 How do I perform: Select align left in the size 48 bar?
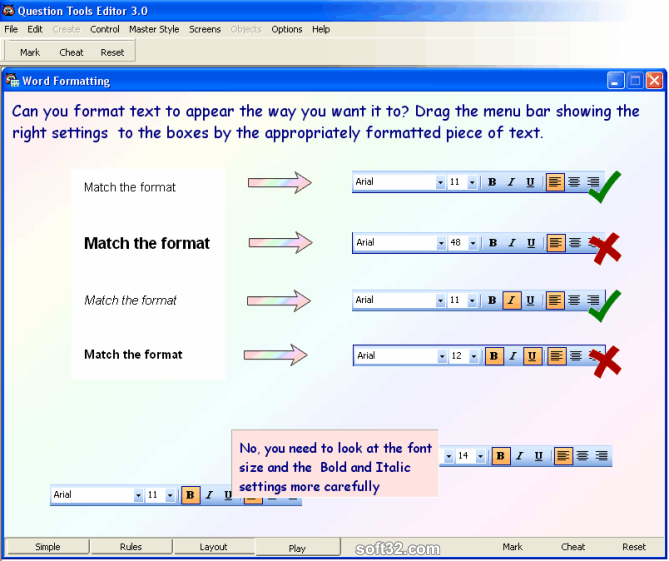point(556,243)
